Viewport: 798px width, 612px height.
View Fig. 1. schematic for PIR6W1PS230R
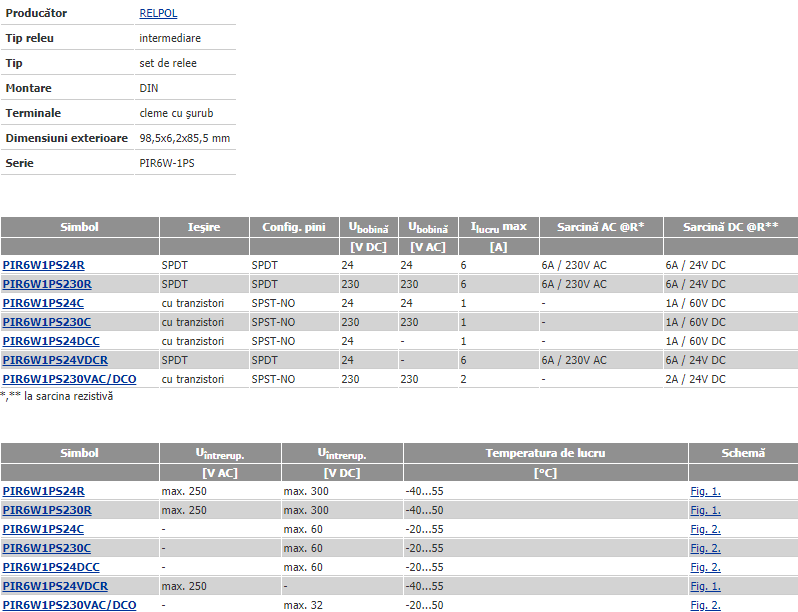coord(705,510)
